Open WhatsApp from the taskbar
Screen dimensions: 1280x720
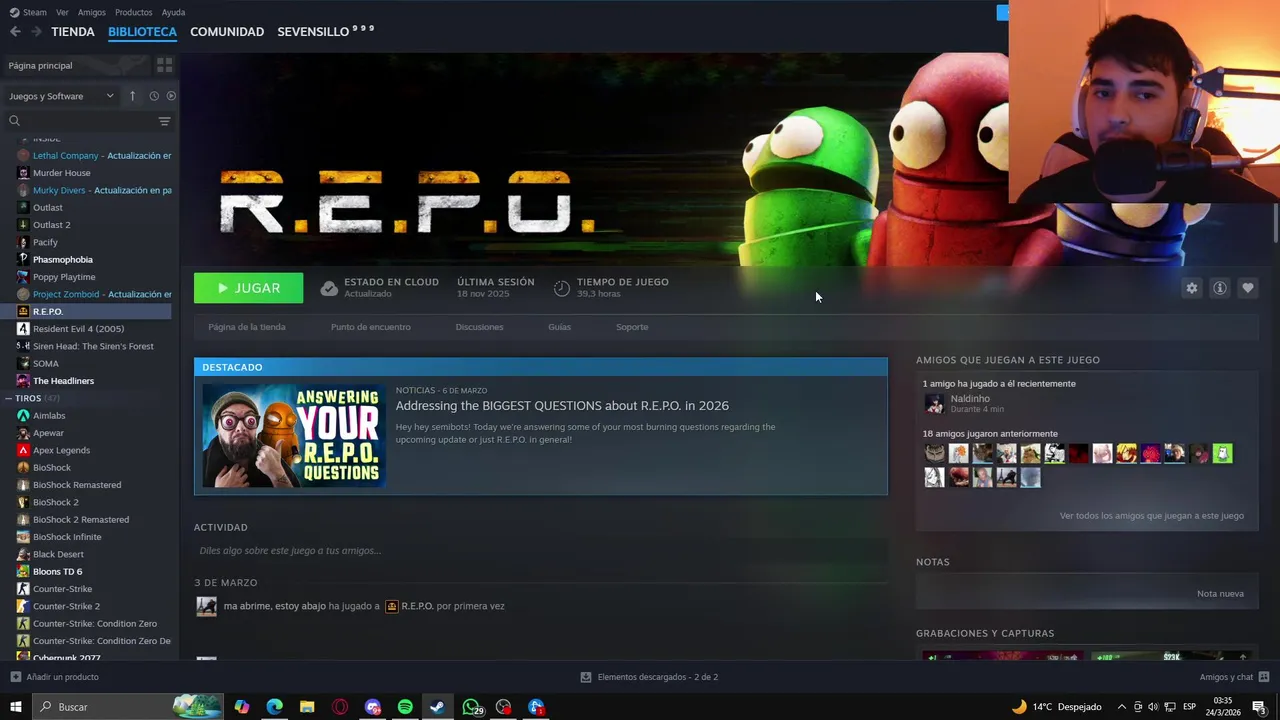point(471,707)
